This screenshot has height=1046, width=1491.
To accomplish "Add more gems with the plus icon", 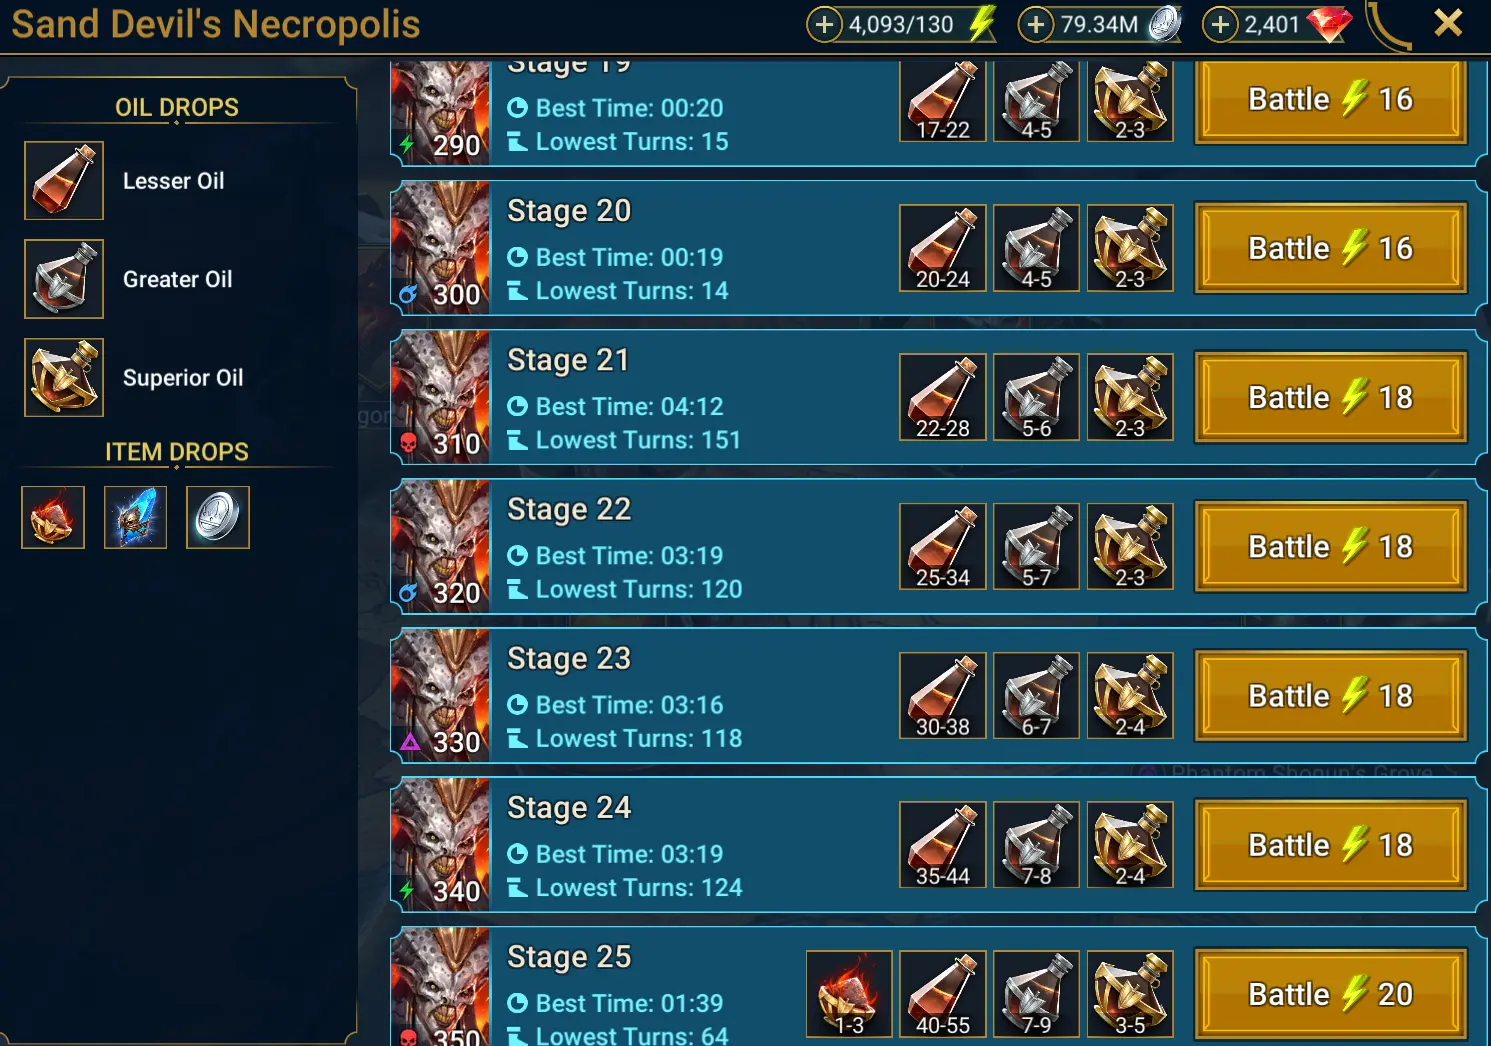I will click(x=1219, y=24).
